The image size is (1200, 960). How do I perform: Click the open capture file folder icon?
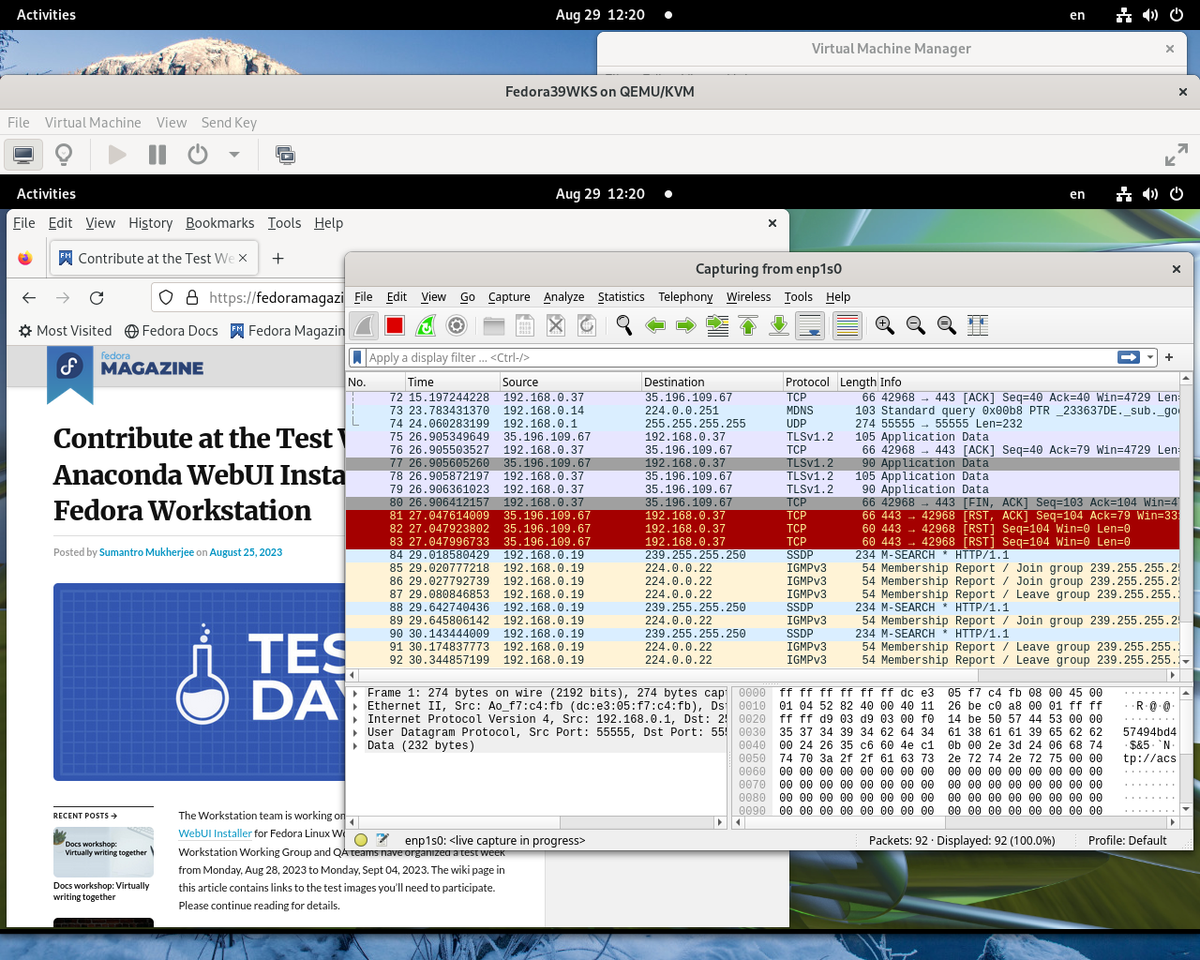click(x=494, y=325)
